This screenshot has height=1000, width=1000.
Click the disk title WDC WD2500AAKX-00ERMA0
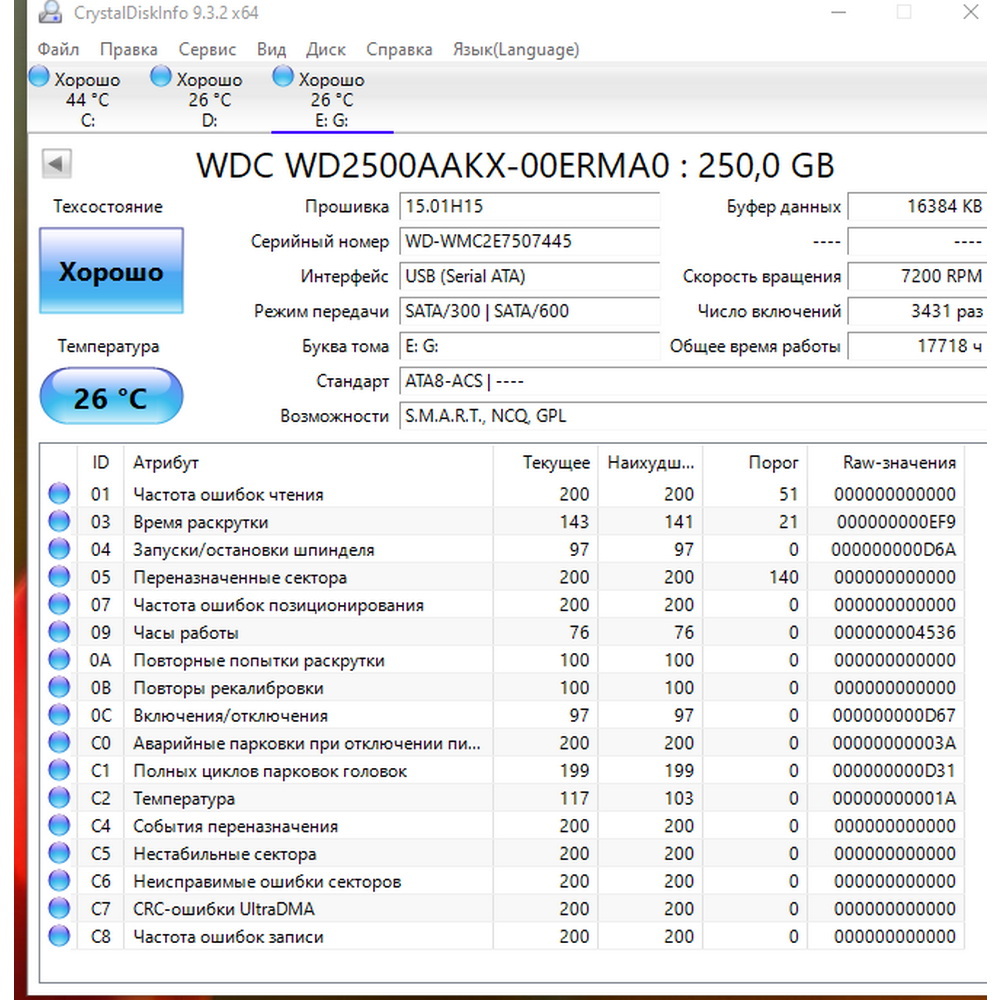pos(433,166)
